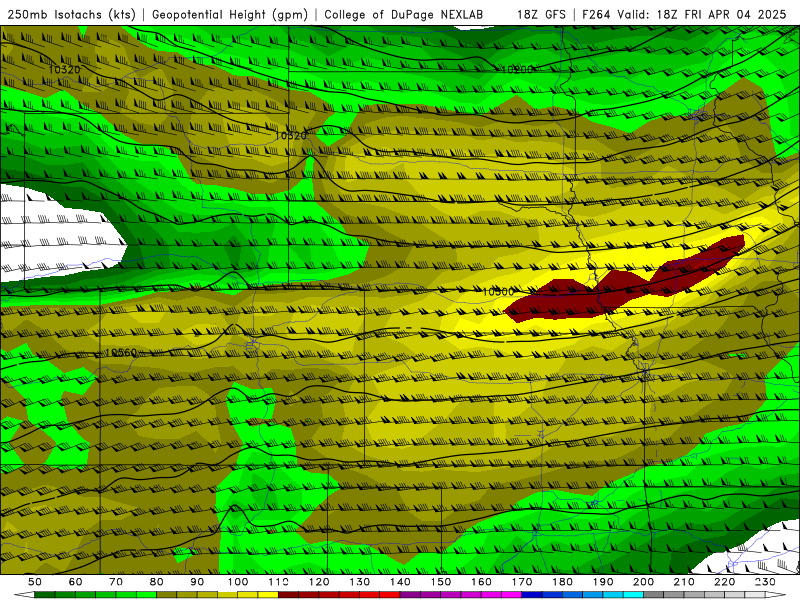Pick the darkest green swatch at the colorbar's start
The height and width of the screenshot is (600, 800).
(45, 595)
